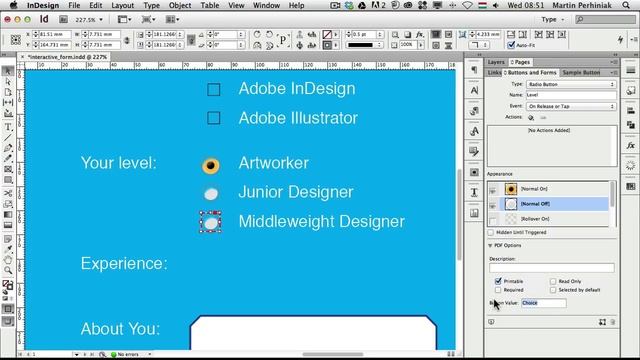Open the arrange documents dropdown
This screenshot has height=360, width=640.
click(x=172, y=19)
